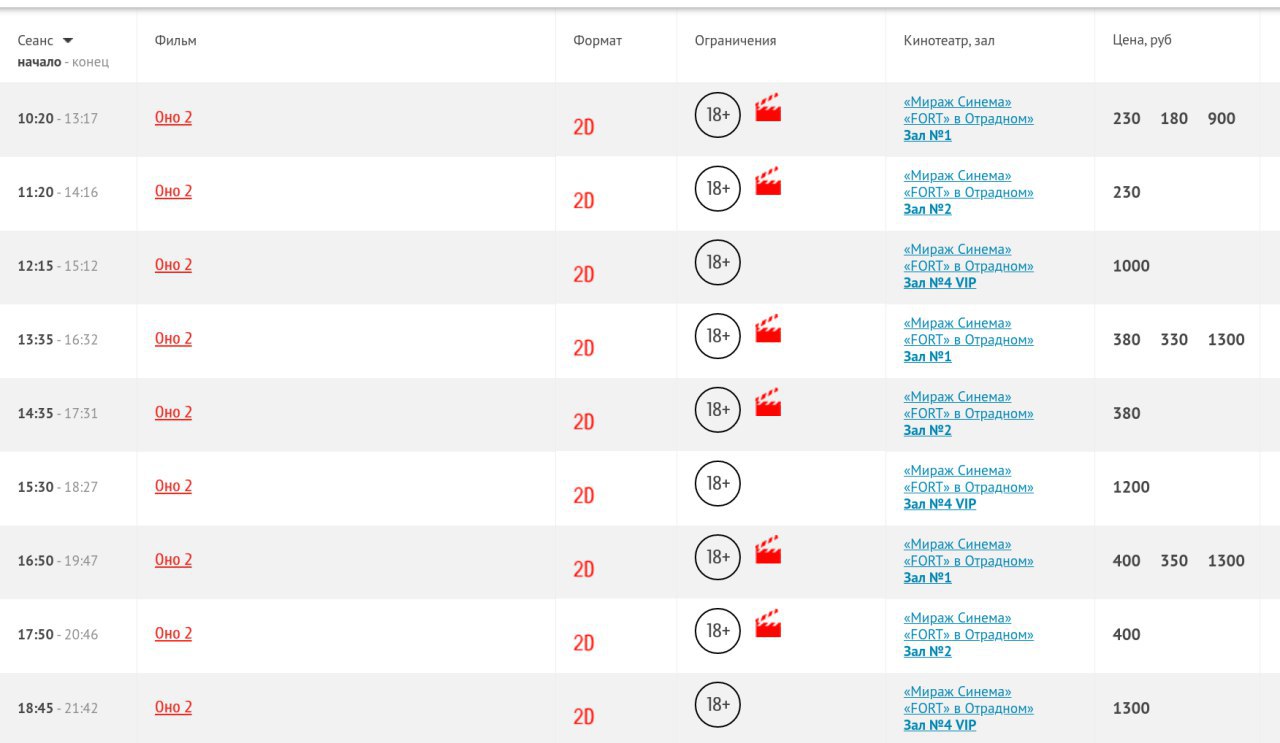Select the 1000 price in the 12:15 row

[1132, 266]
